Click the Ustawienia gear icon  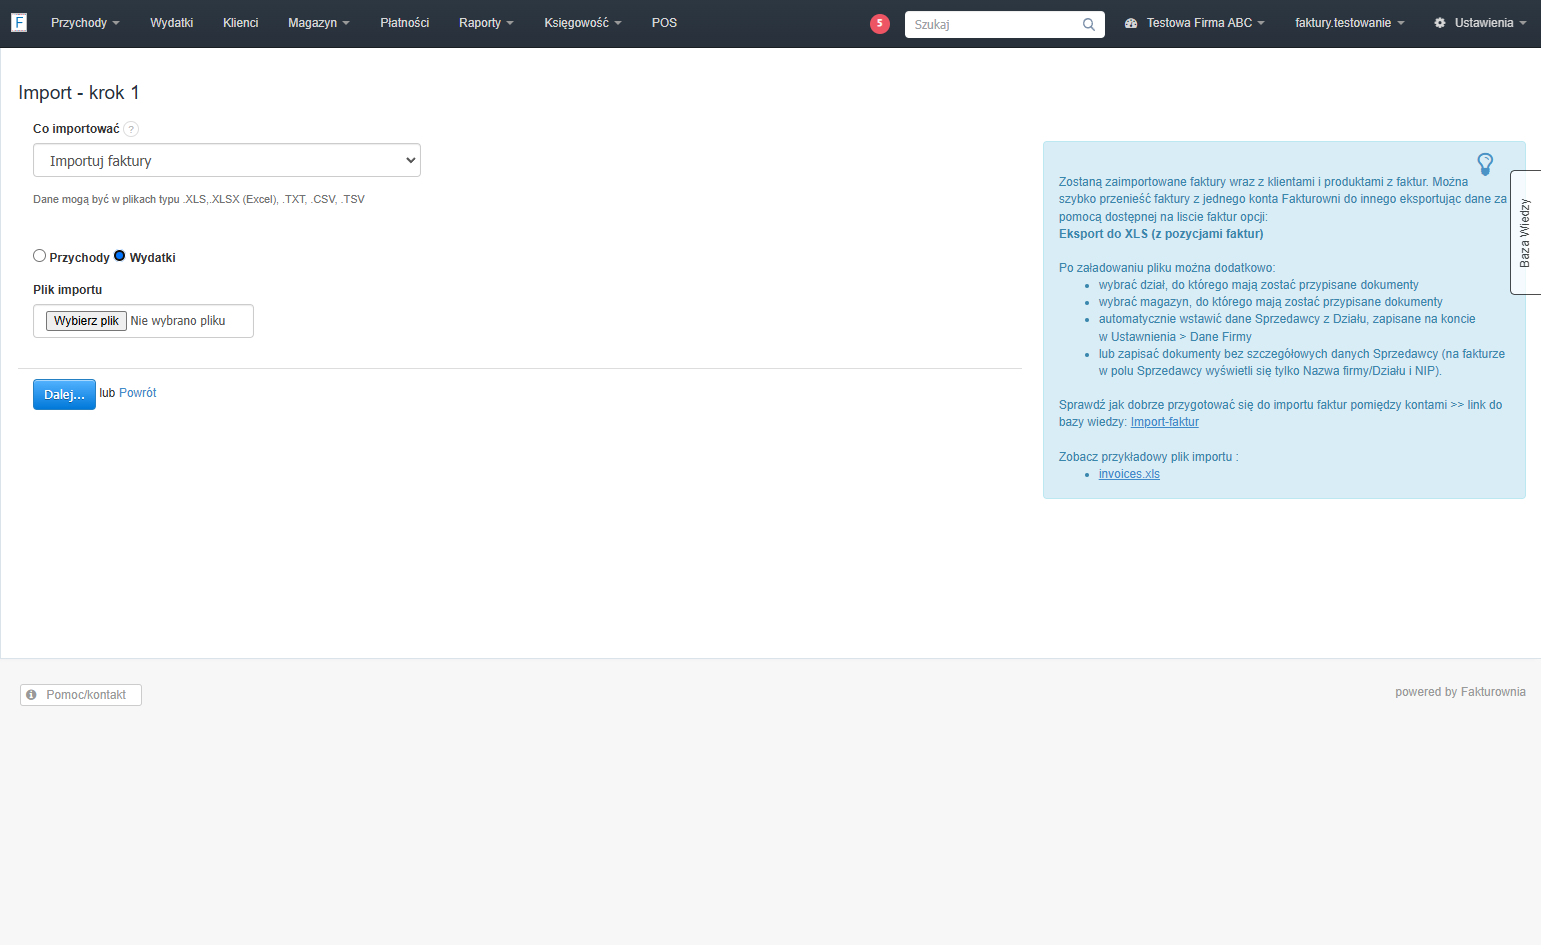pyautogui.click(x=1440, y=23)
